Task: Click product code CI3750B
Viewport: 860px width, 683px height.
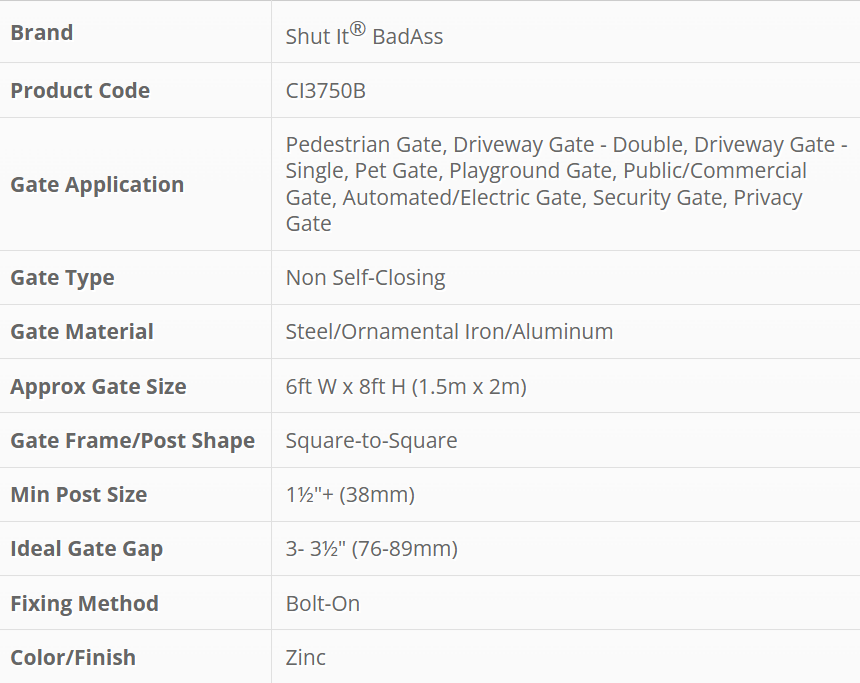Action: [x=326, y=91]
